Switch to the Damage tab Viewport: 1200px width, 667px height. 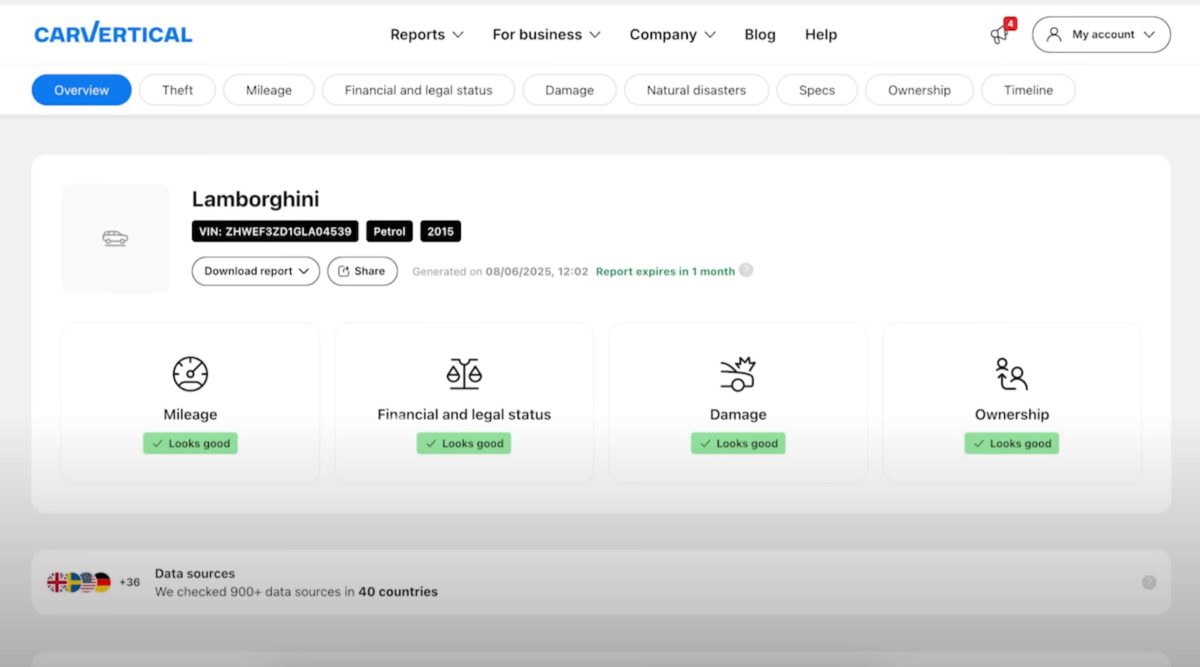pyautogui.click(x=570, y=90)
